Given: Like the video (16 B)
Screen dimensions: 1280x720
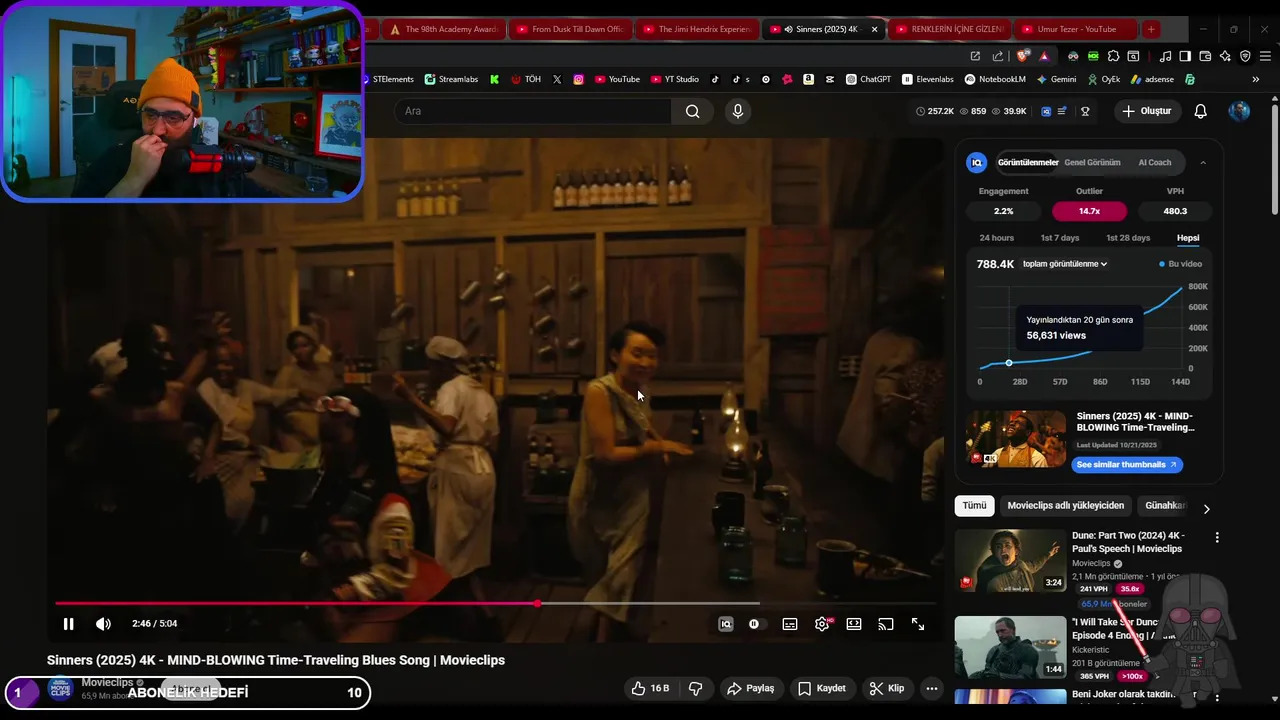Looking at the screenshot, I should (x=650, y=688).
